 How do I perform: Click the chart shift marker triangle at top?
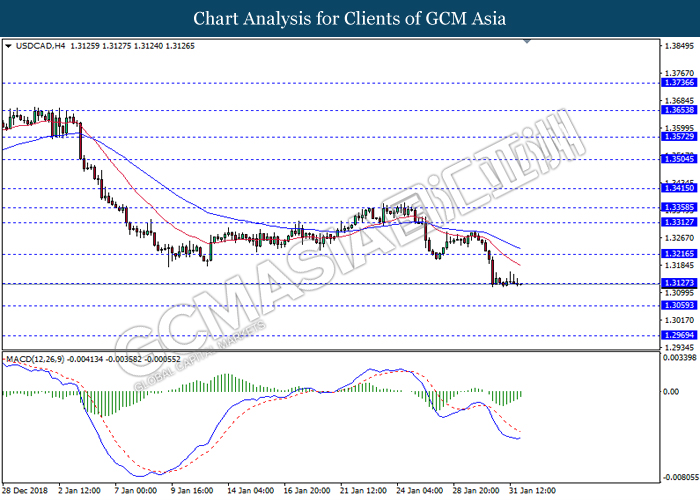(x=527, y=41)
